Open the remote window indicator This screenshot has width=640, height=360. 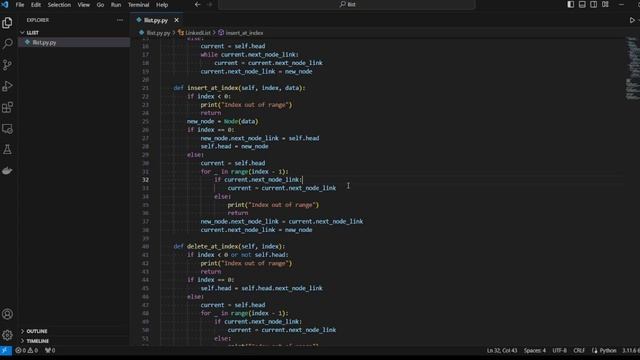pos(6,350)
